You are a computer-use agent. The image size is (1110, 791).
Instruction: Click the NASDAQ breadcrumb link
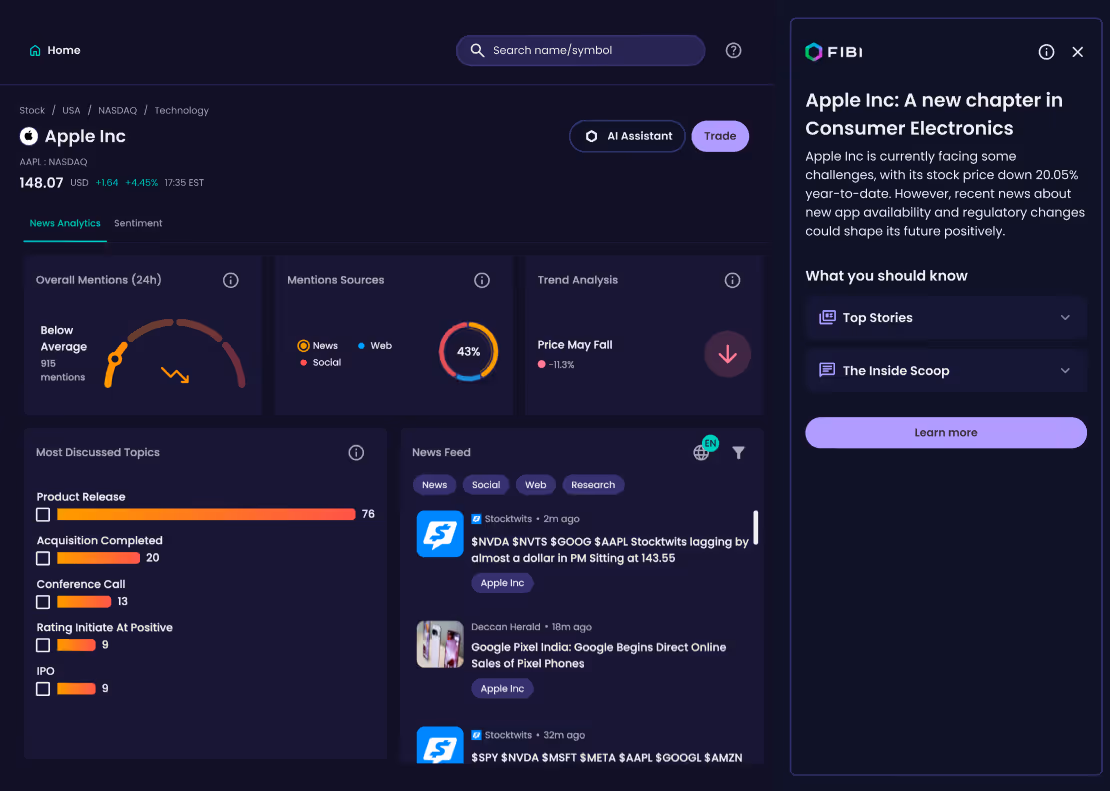click(118, 110)
